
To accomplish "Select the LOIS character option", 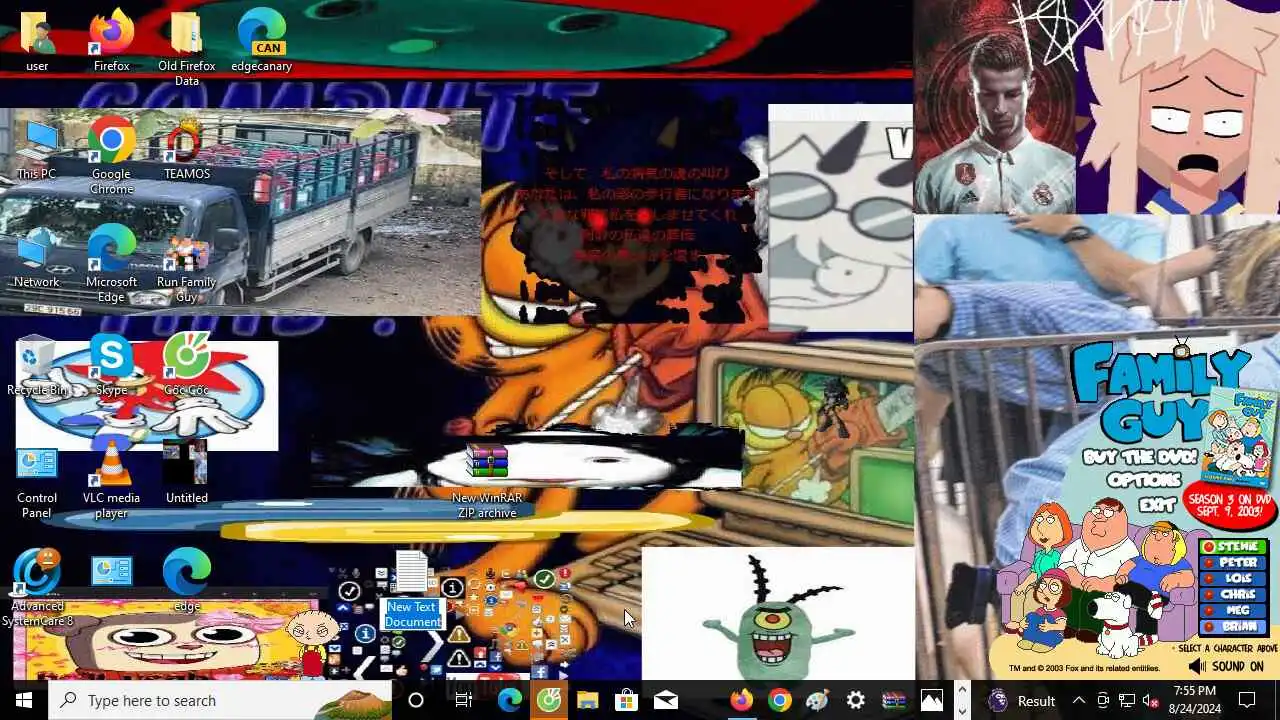I will pos(1234,579).
